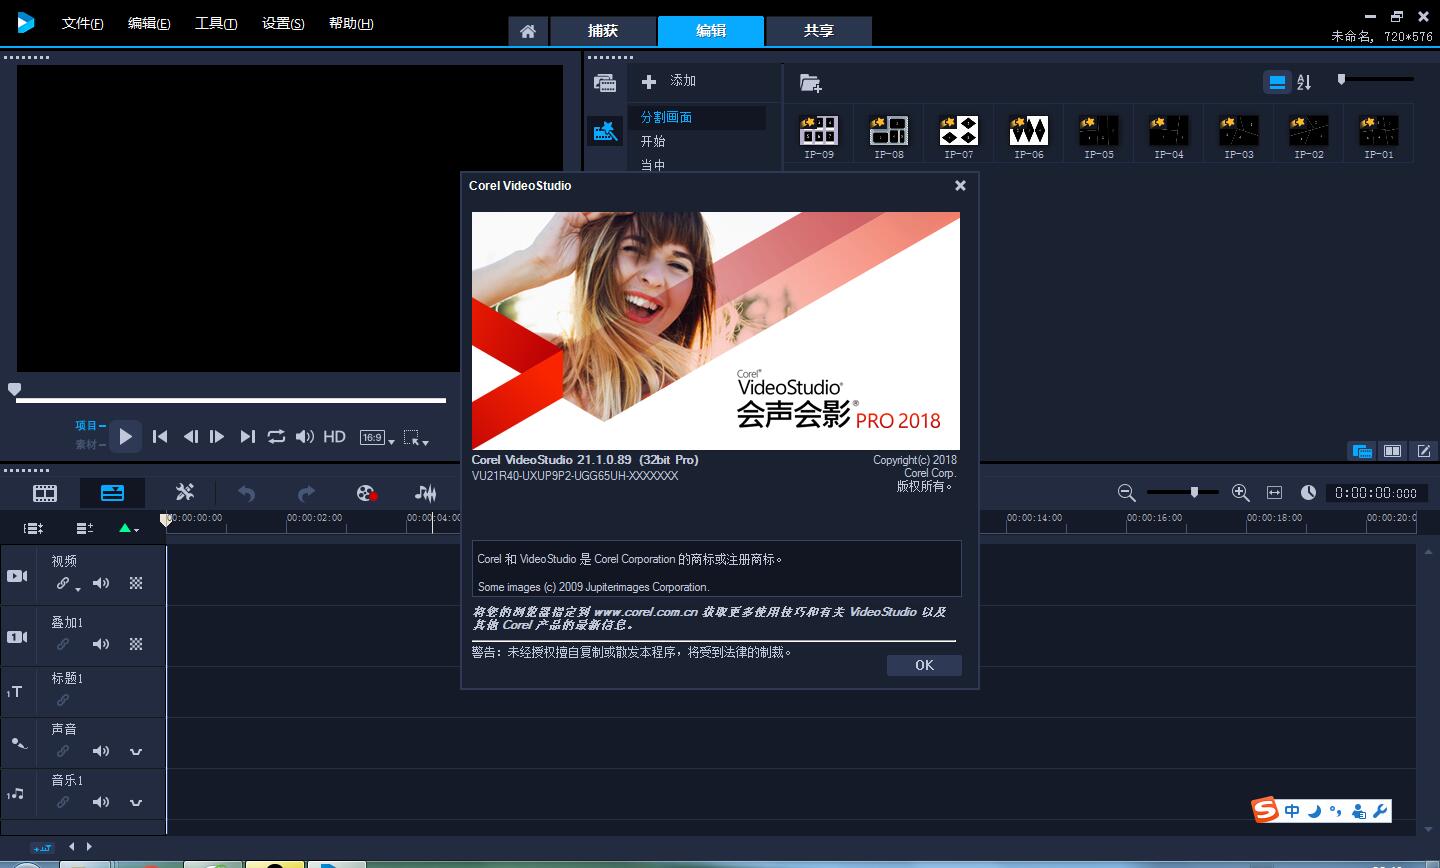Viewport: 1440px width, 868px height.
Task: Switch to the 捕获 tab
Action: coord(603,31)
